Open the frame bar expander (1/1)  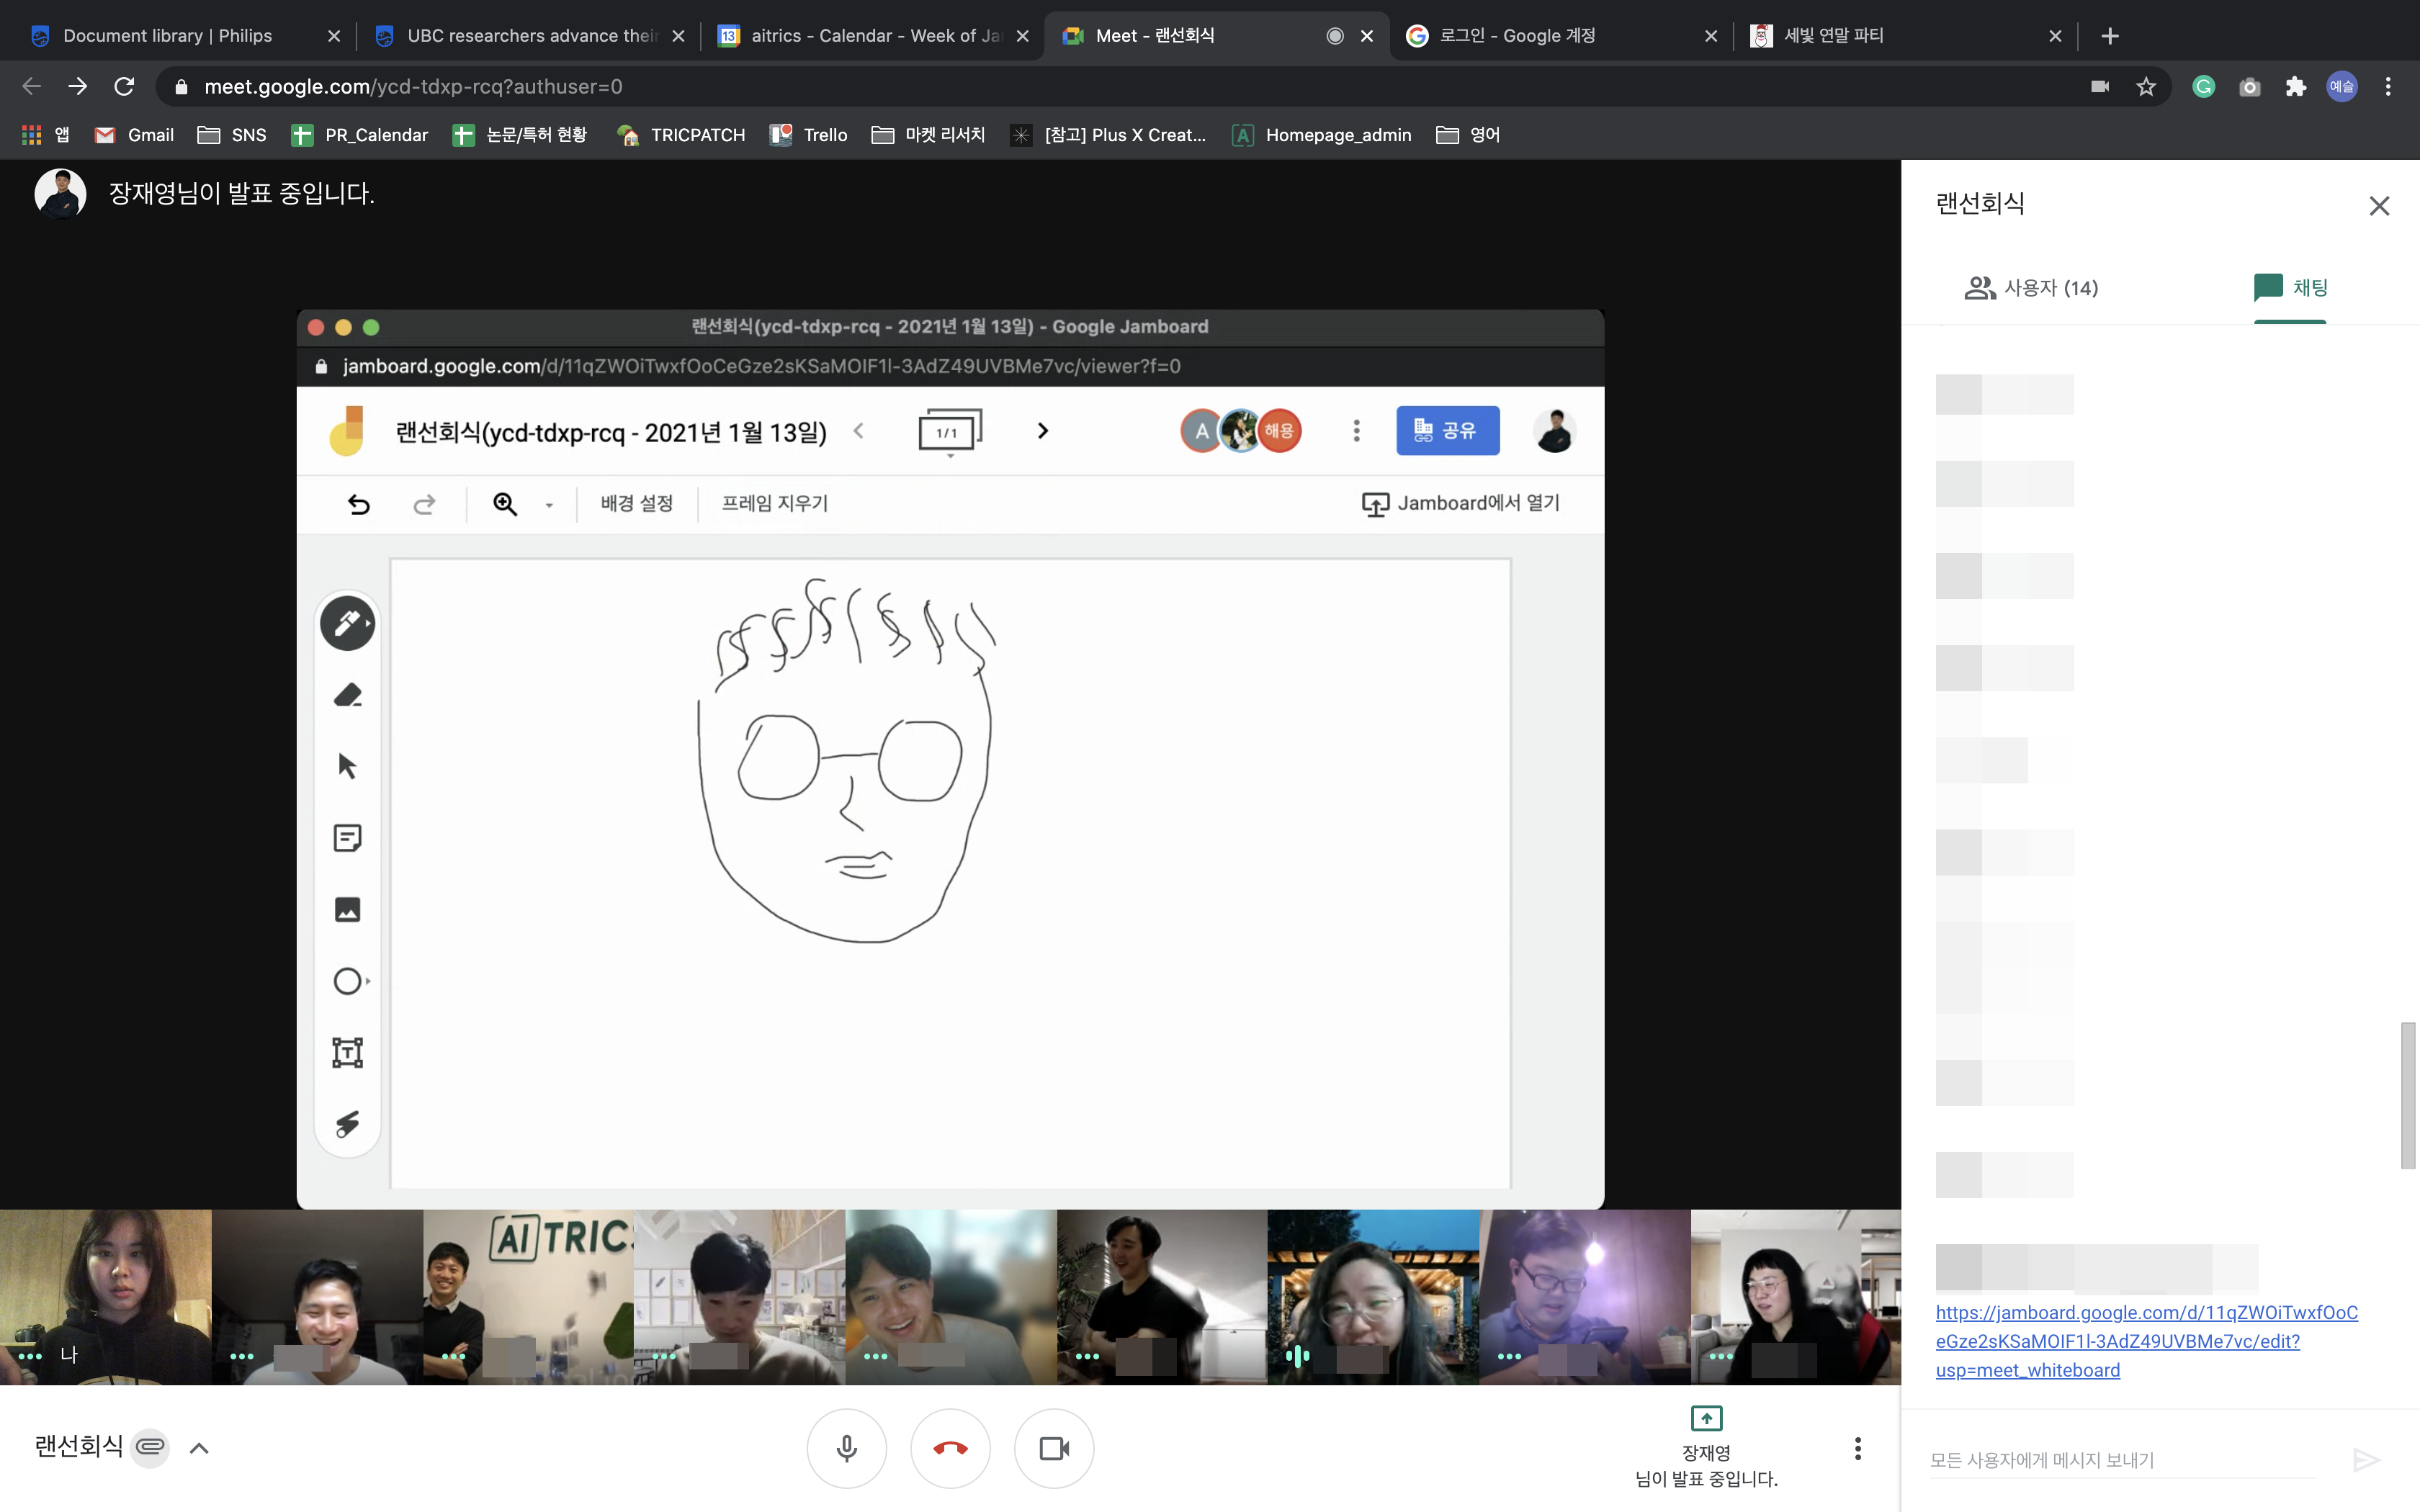(949, 432)
